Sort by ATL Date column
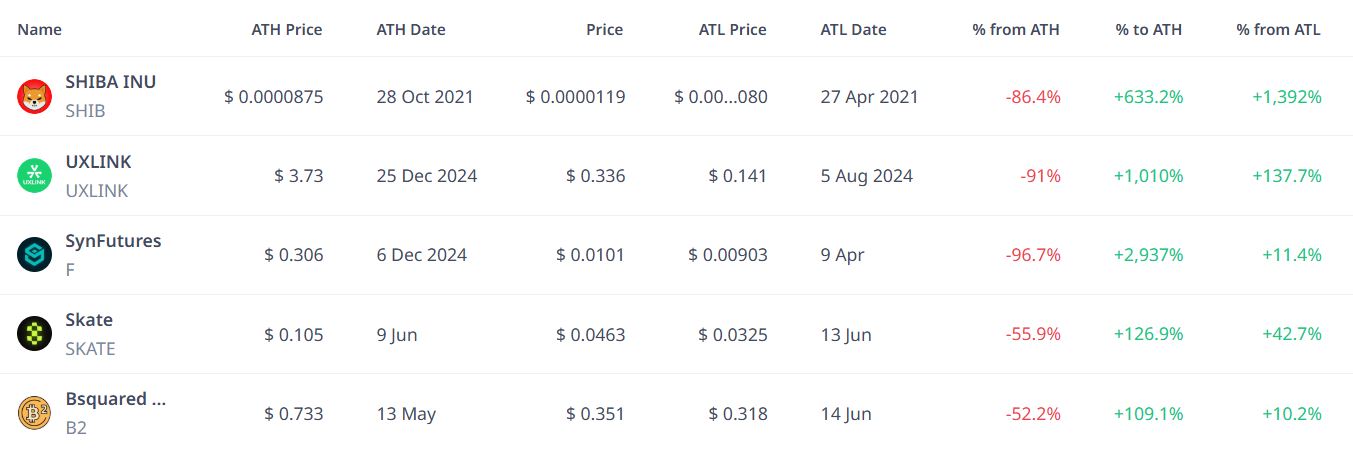 point(854,30)
